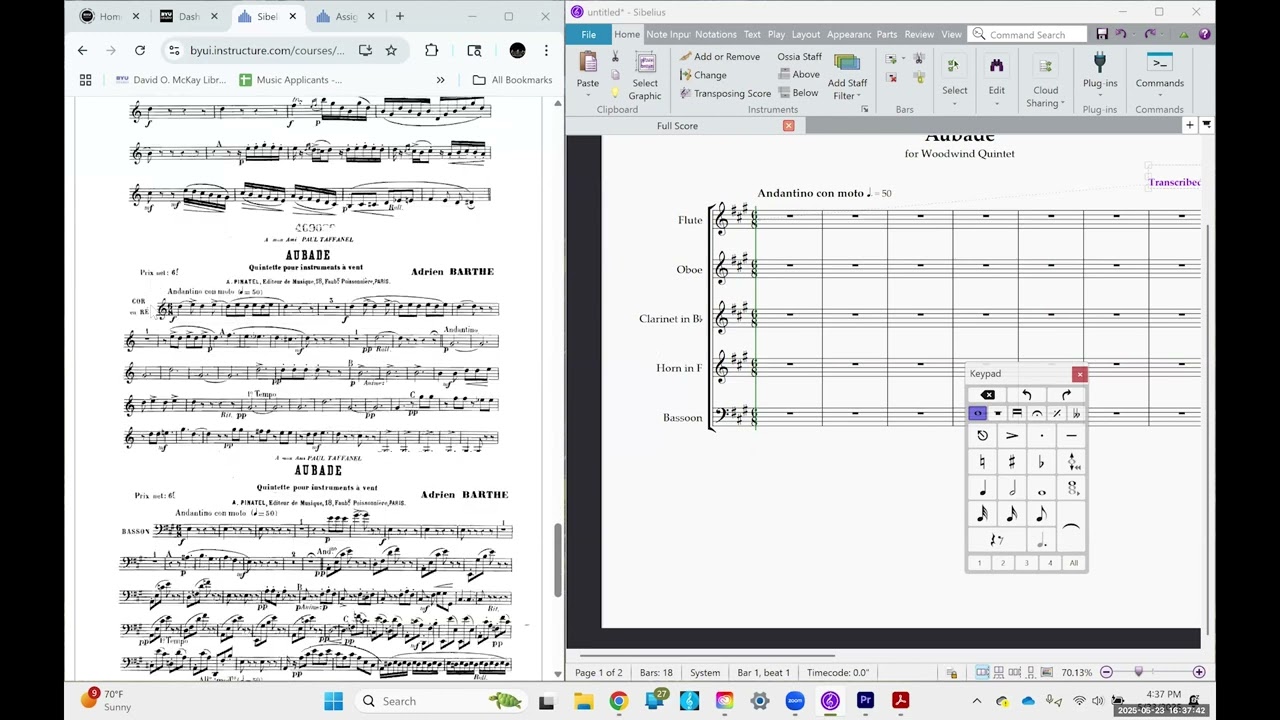Show hidden system tray icons
The height and width of the screenshot is (720, 1280).
(x=977, y=701)
